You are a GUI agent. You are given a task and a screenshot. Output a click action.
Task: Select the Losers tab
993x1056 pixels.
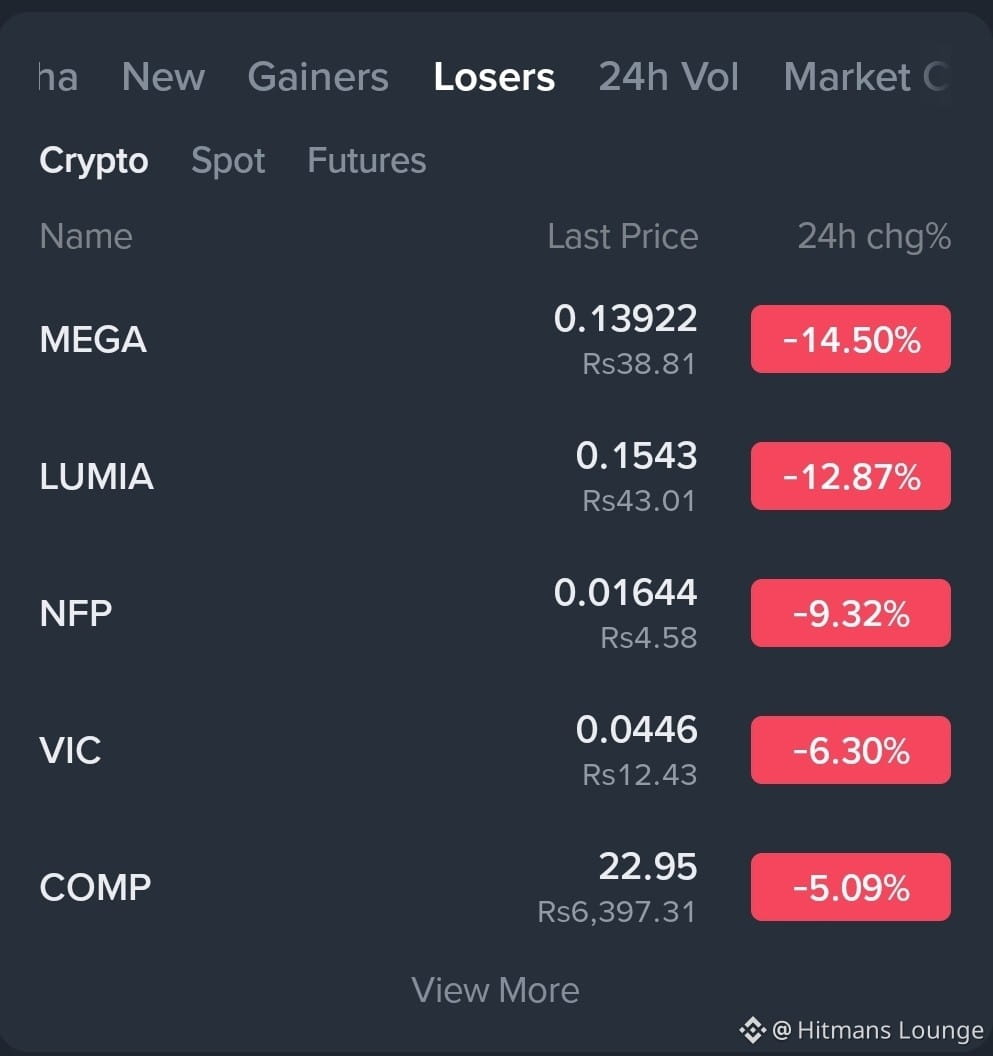[494, 77]
